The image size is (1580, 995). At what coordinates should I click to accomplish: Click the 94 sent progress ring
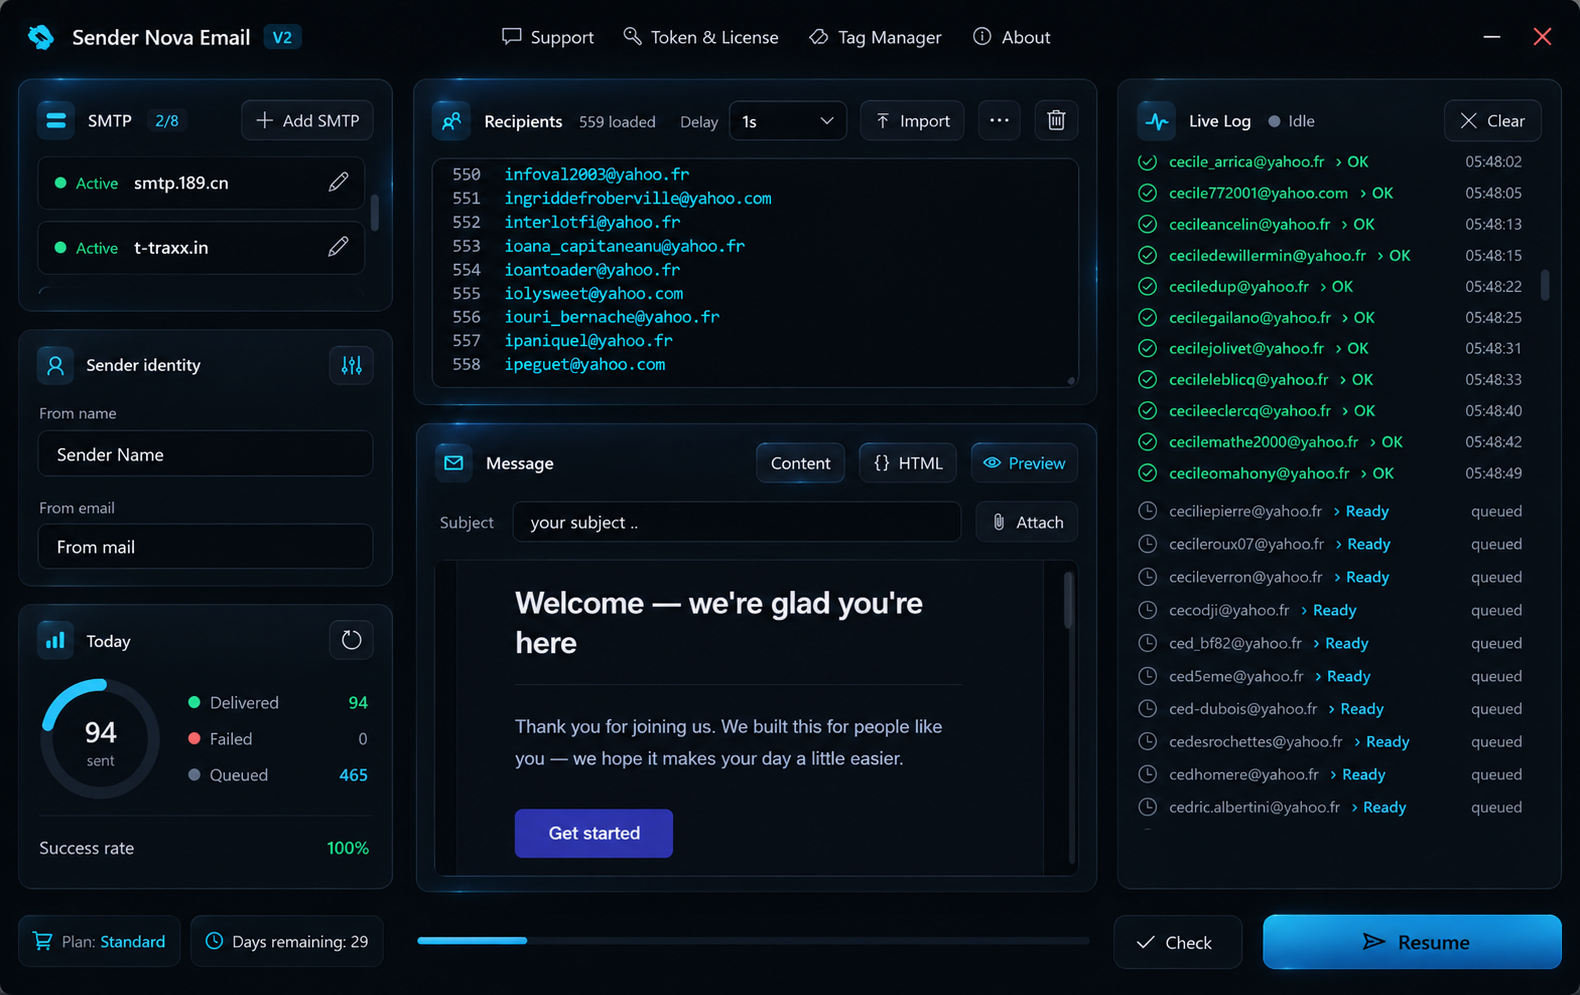[x=100, y=739]
